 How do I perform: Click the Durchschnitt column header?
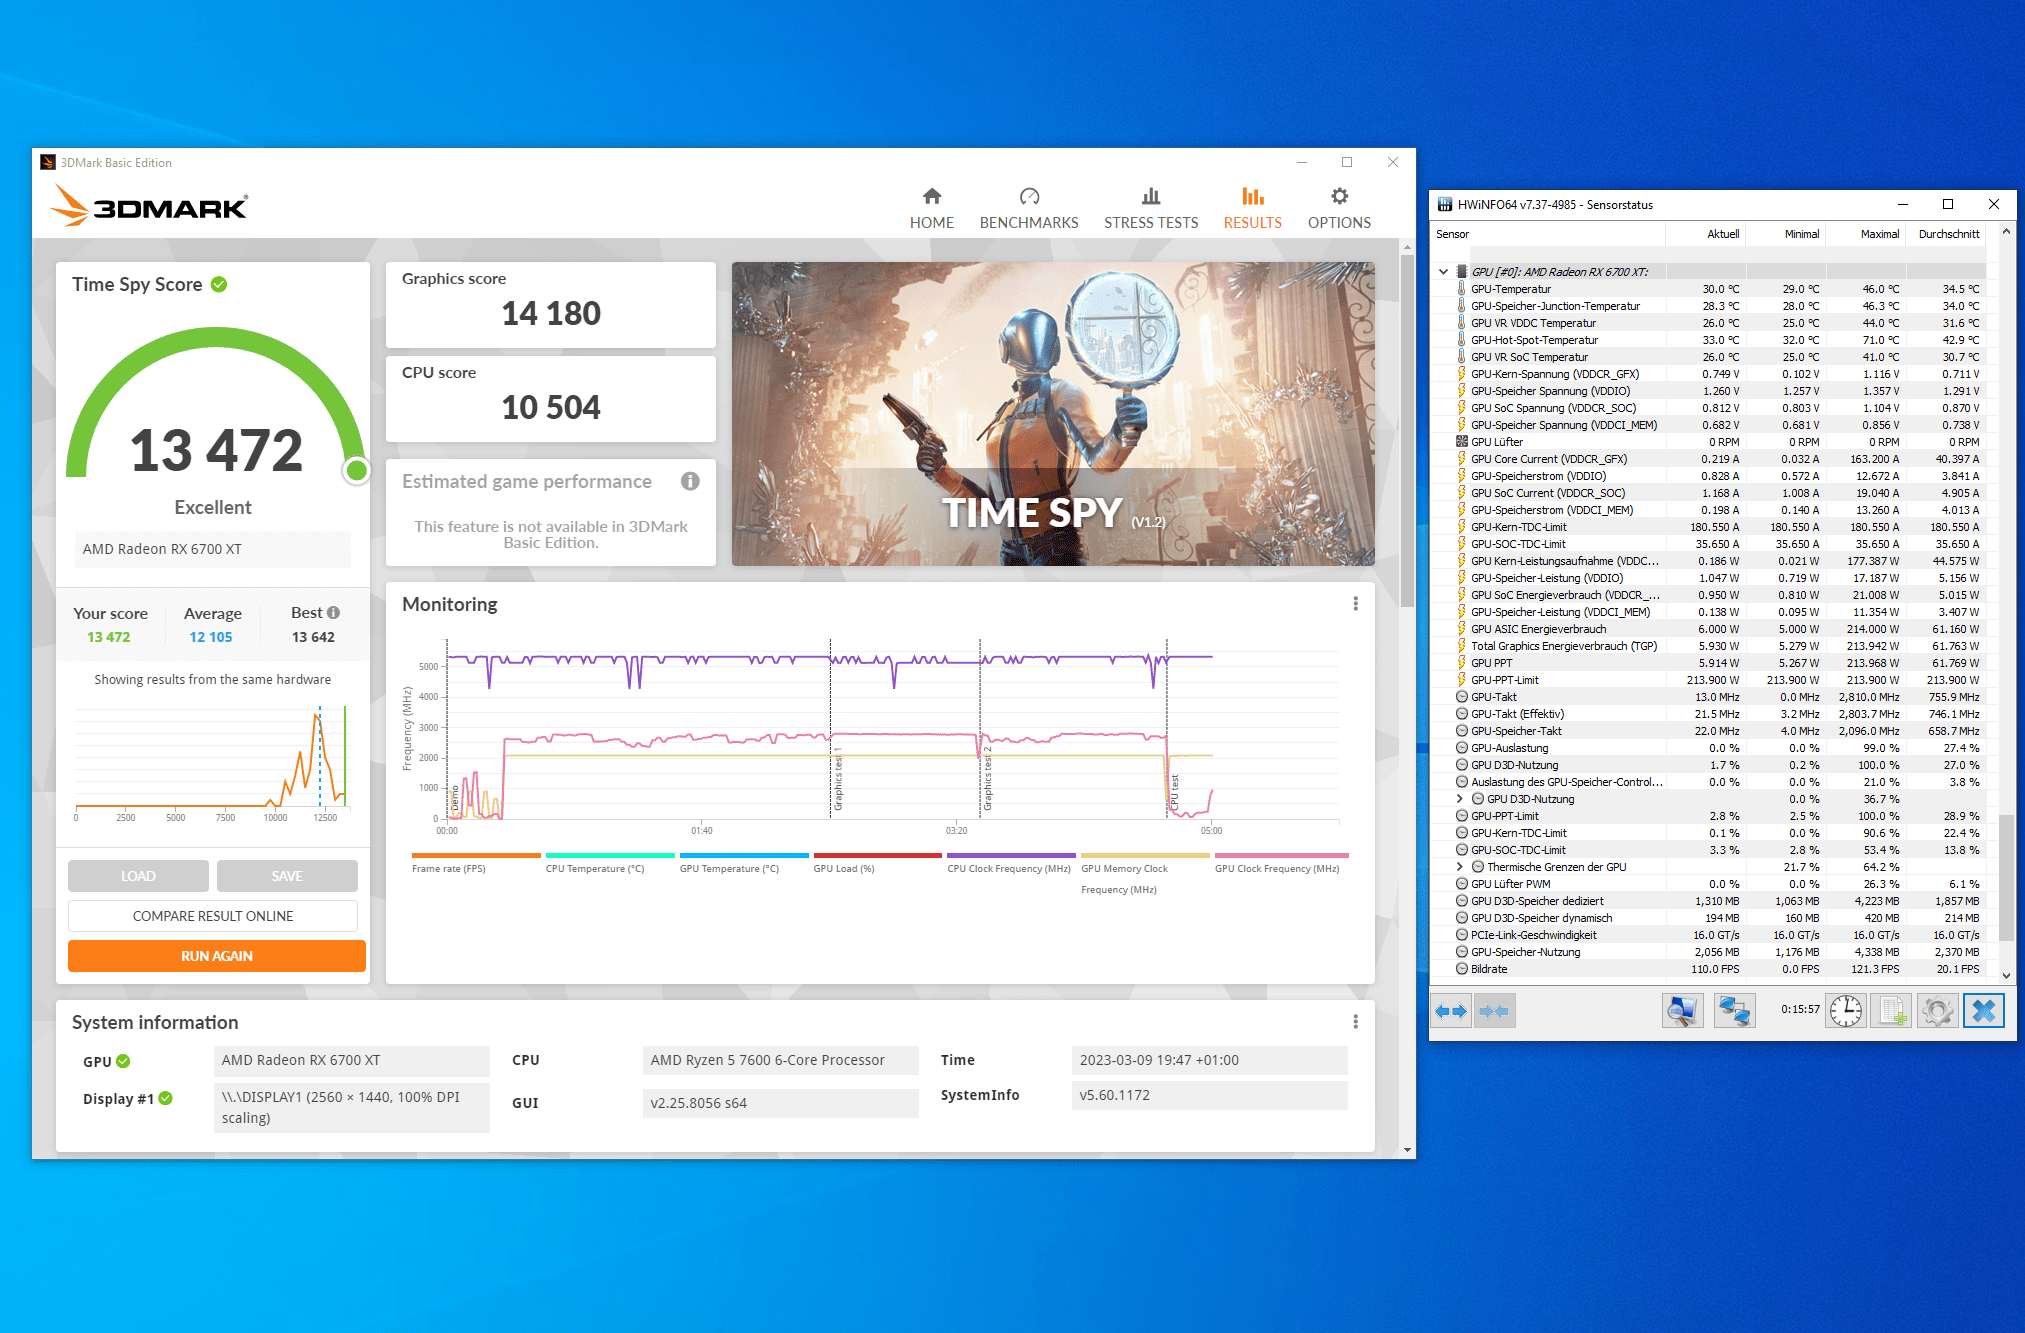pos(1945,234)
